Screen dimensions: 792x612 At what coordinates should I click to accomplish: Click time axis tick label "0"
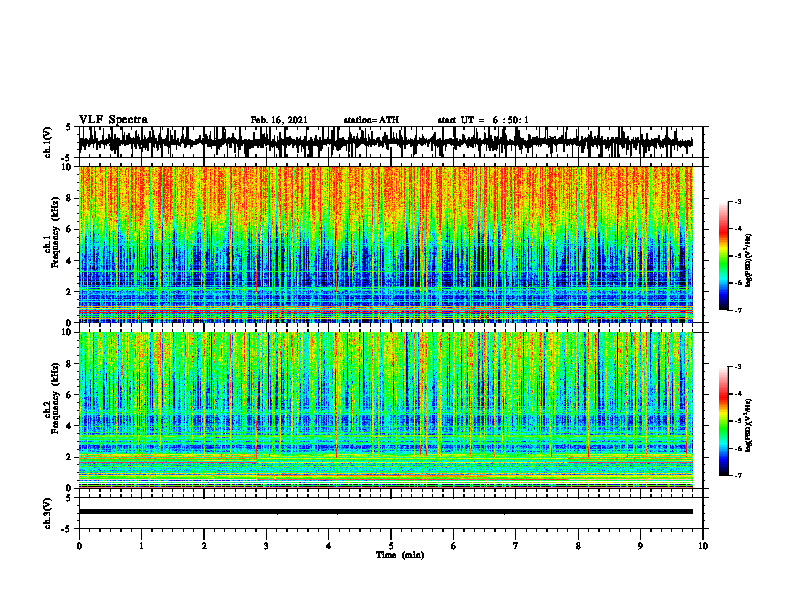(x=79, y=546)
